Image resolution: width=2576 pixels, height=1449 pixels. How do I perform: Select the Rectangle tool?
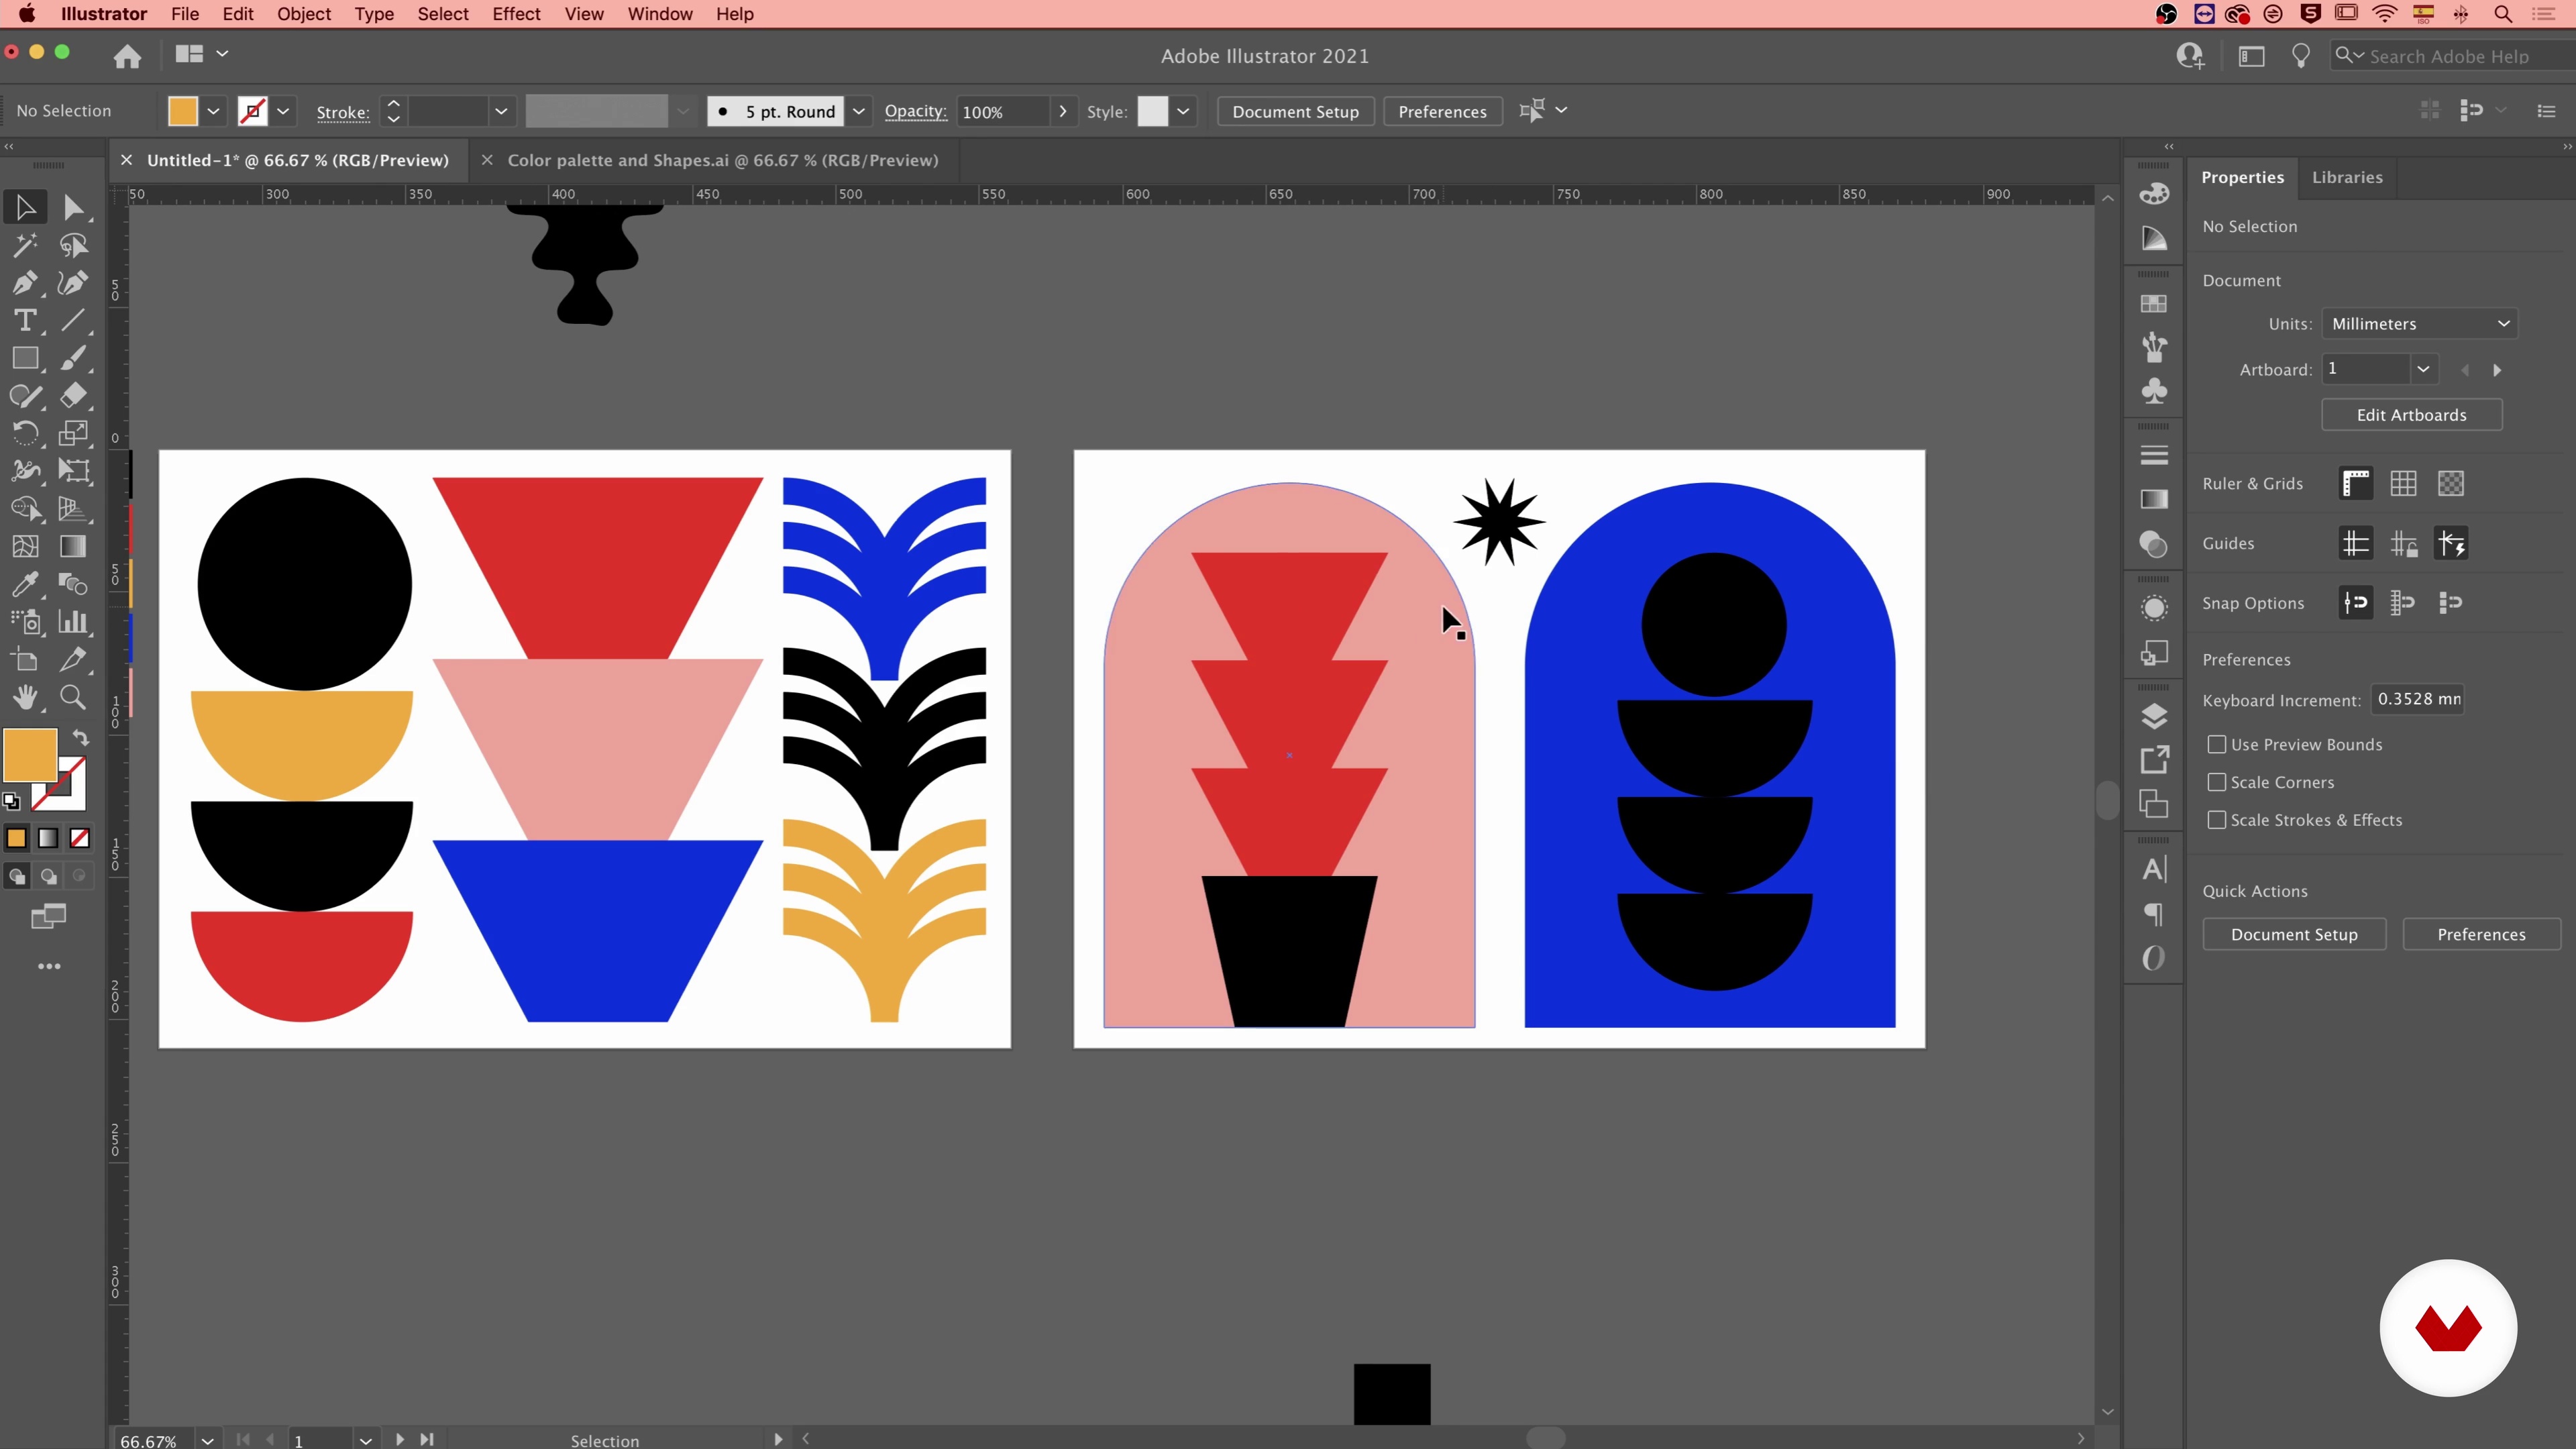pos(25,358)
